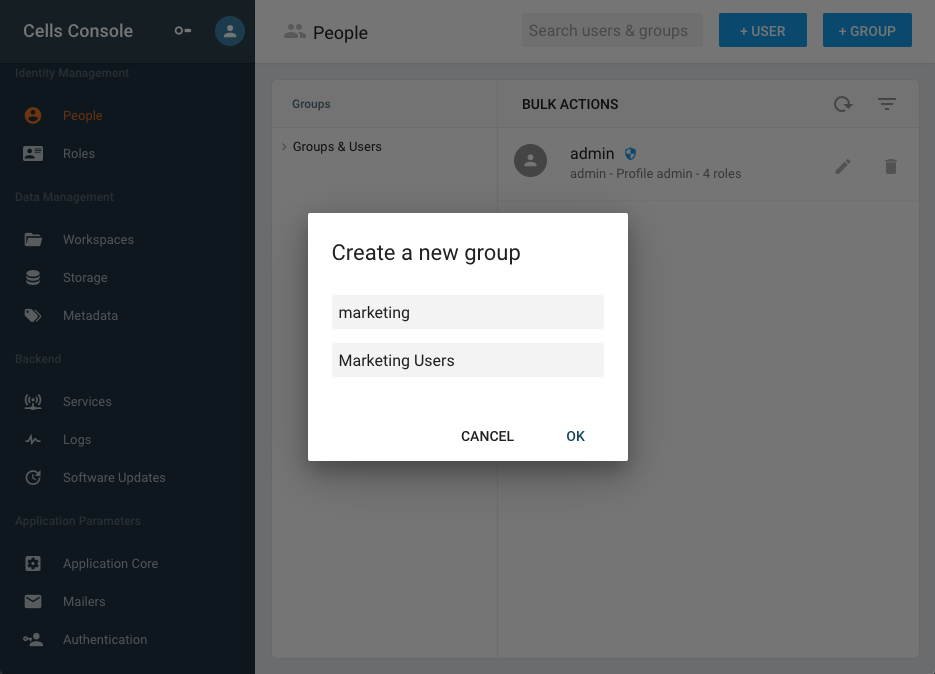Confirm group creation with OK

click(575, 436)
